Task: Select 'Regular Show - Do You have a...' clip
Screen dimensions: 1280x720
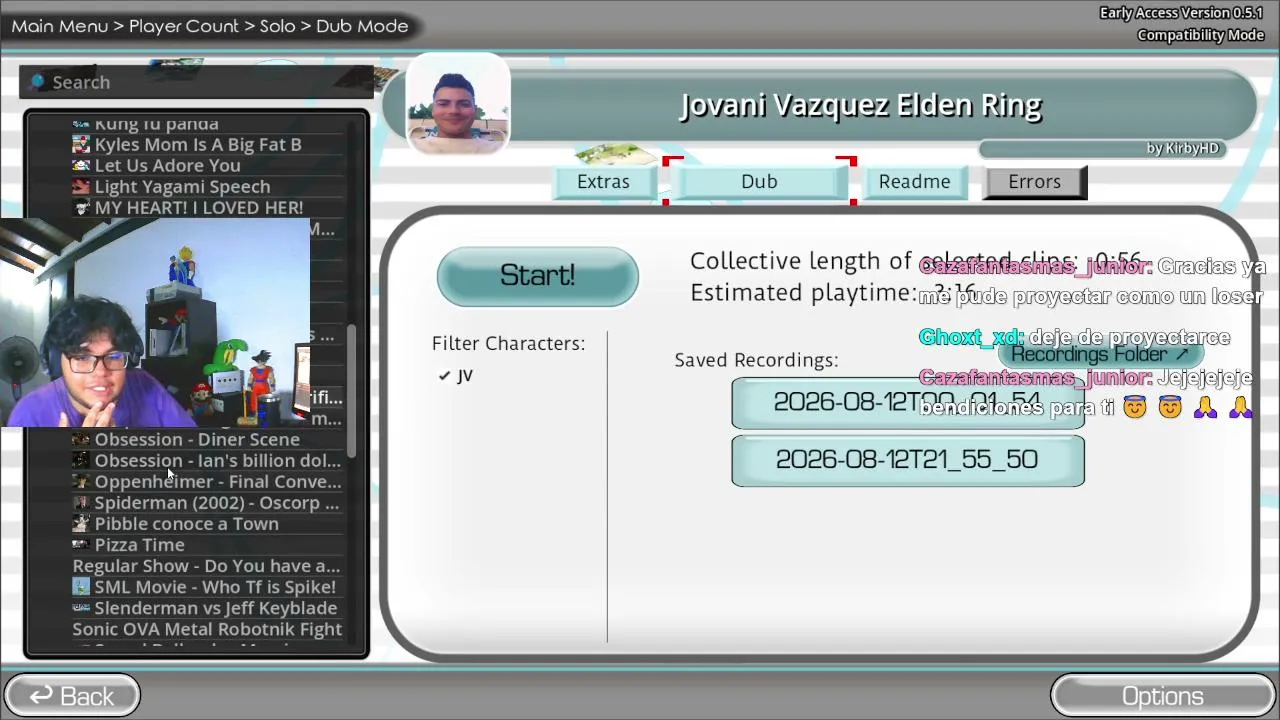Action: pos(207,566)
